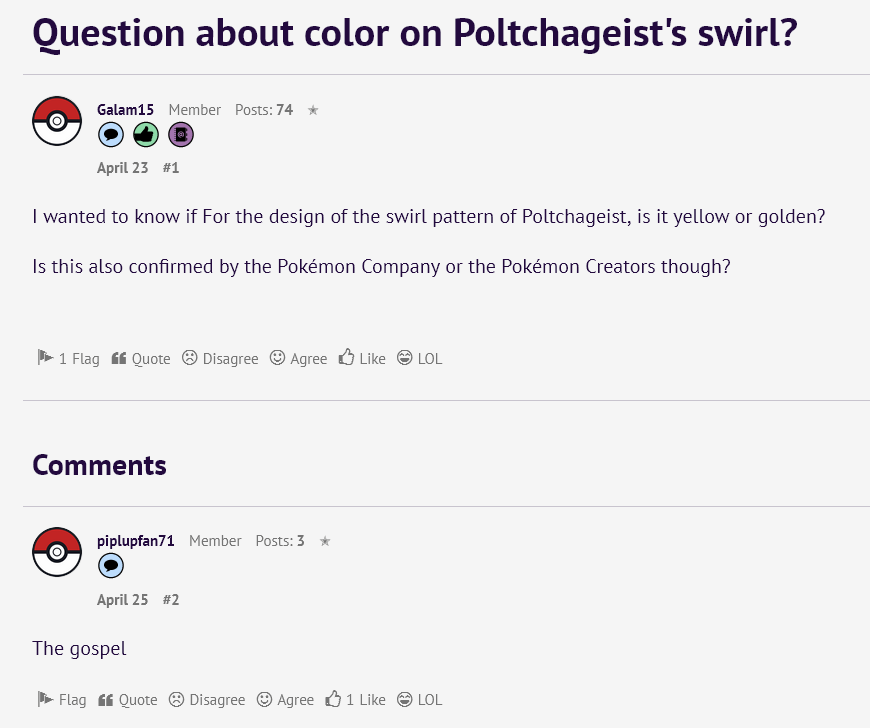Screen dimensions: 870x728
Task: Click the green thumbs-up badge under Galam15
Action: (146, 135)
